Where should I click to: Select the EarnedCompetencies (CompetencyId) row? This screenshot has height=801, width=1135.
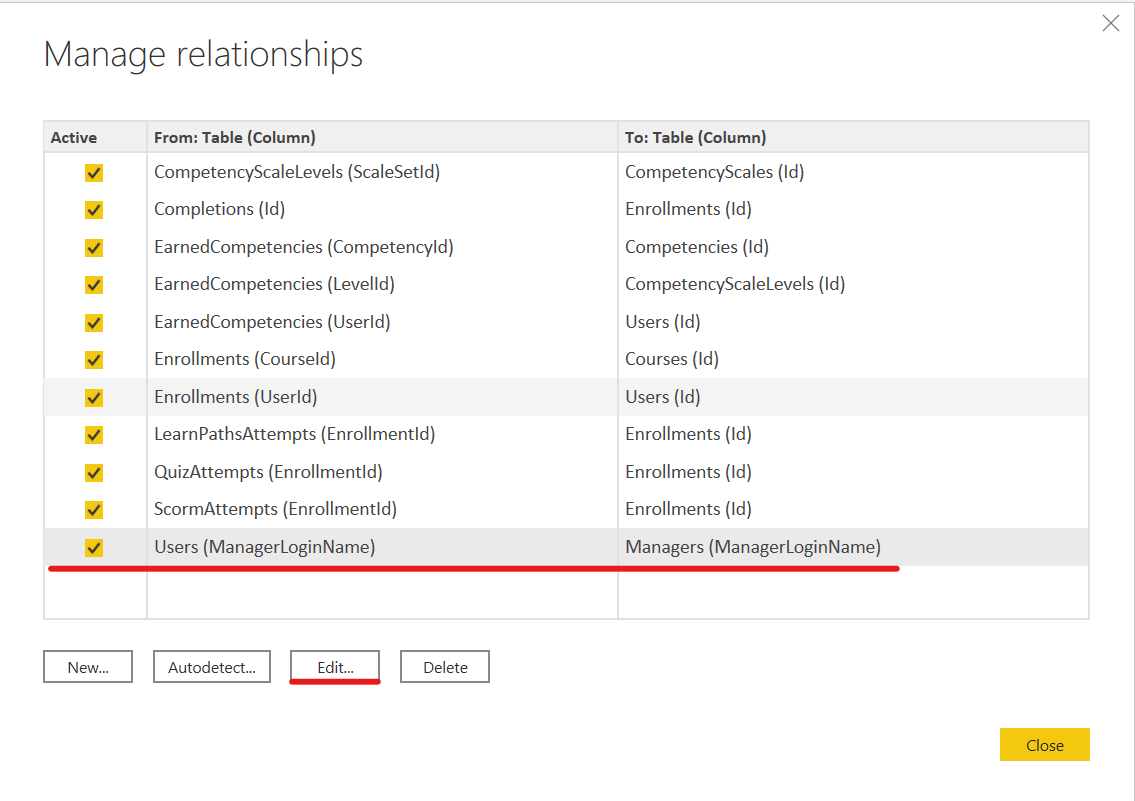(303, 247)
